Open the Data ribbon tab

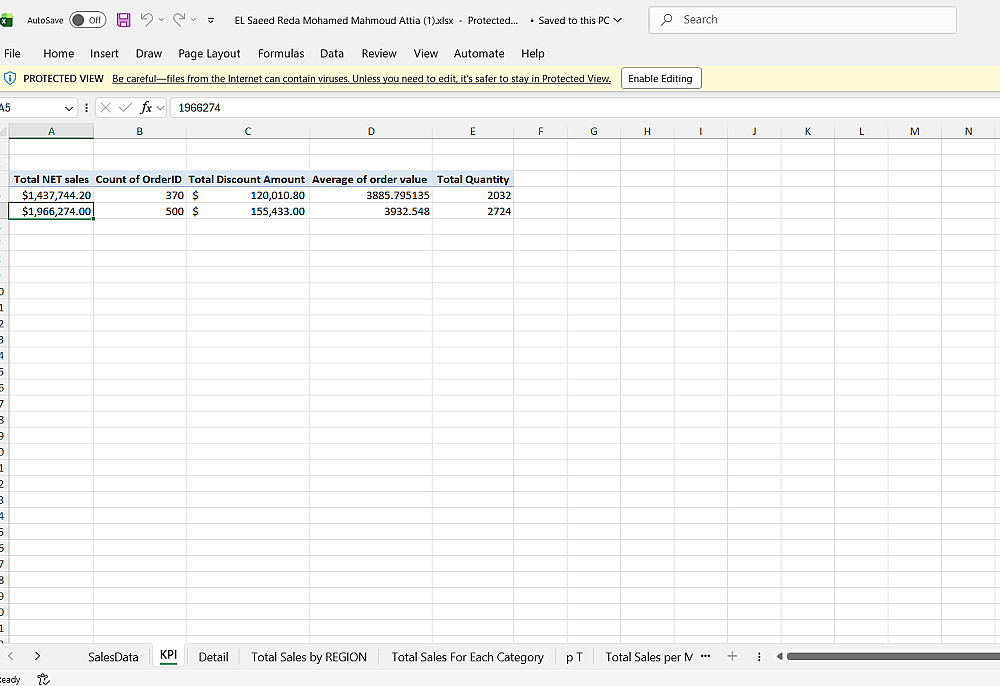332,54
